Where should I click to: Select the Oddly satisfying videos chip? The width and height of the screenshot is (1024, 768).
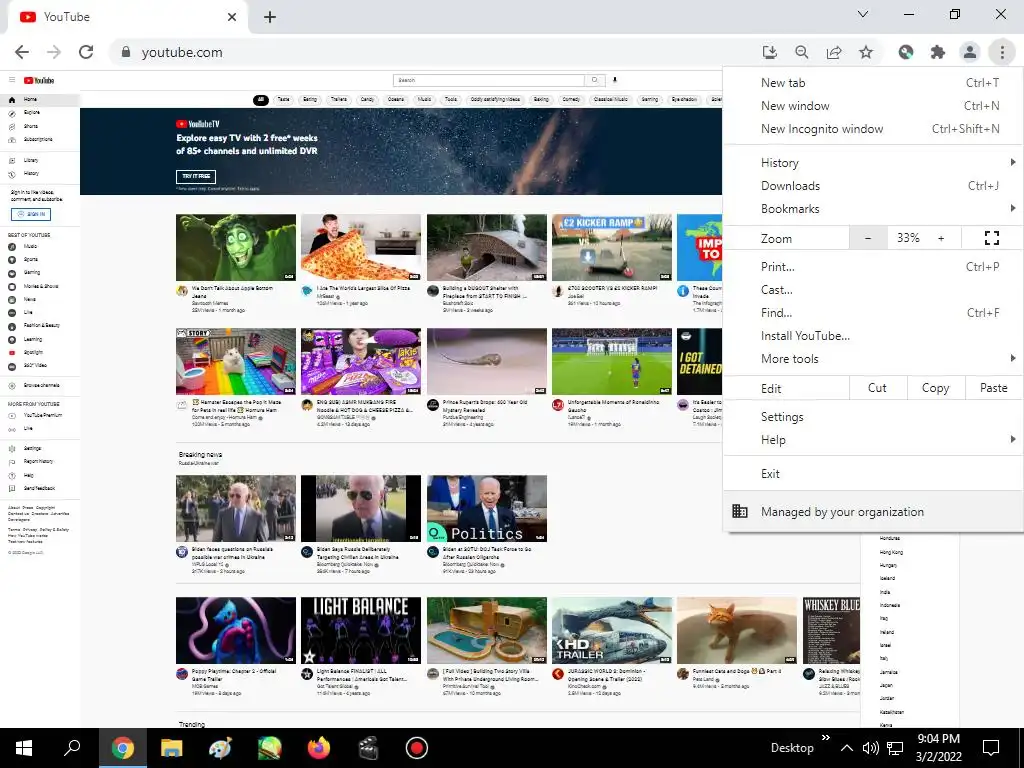click(495, 100)
